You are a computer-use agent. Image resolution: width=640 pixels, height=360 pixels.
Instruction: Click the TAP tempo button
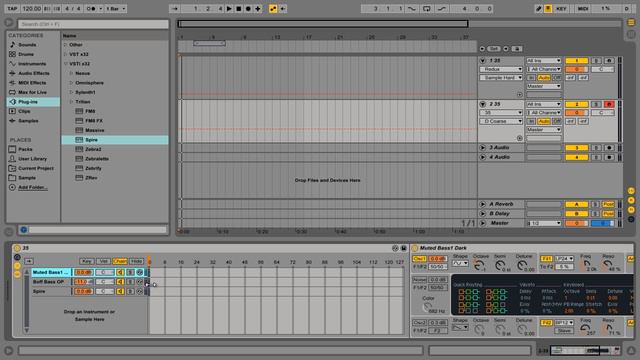[x=12, y=9]
